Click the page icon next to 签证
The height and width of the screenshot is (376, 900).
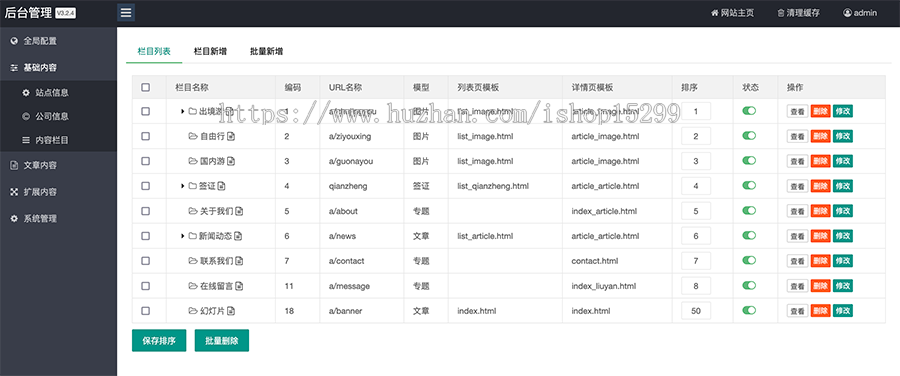(222, 186)
